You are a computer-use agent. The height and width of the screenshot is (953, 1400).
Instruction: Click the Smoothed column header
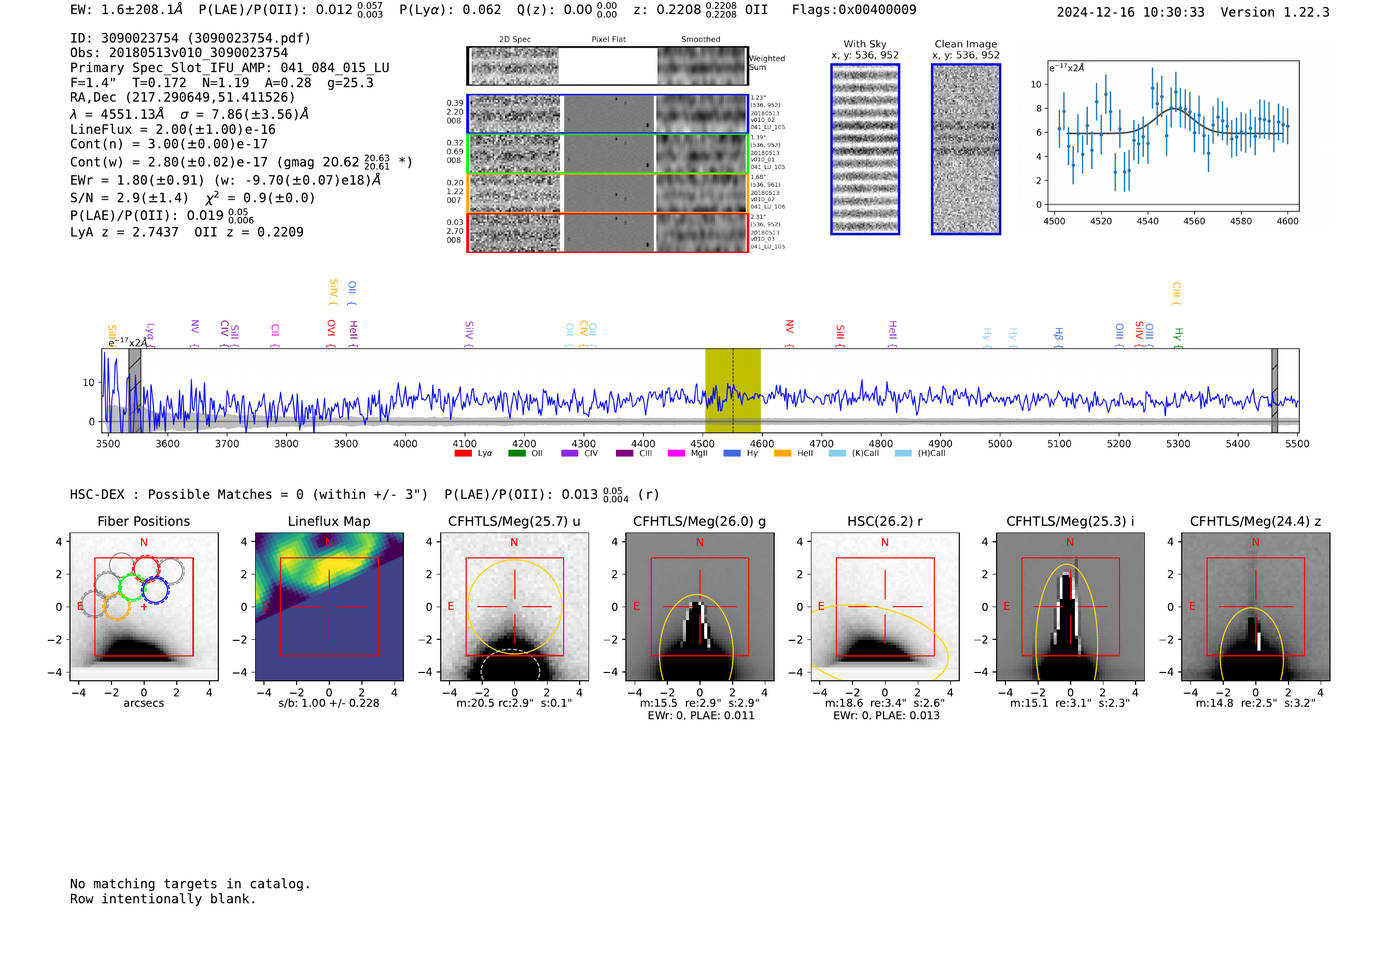point(701,40)
